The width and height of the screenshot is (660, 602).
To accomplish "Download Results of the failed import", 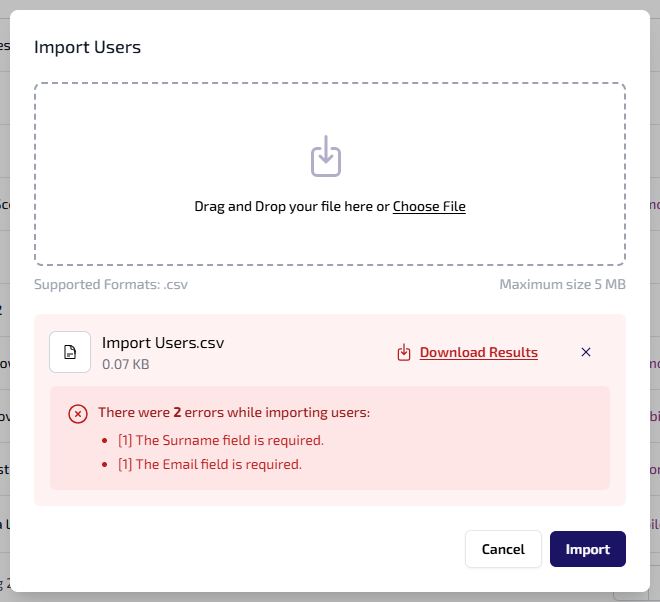I will [x=478, y=352].
